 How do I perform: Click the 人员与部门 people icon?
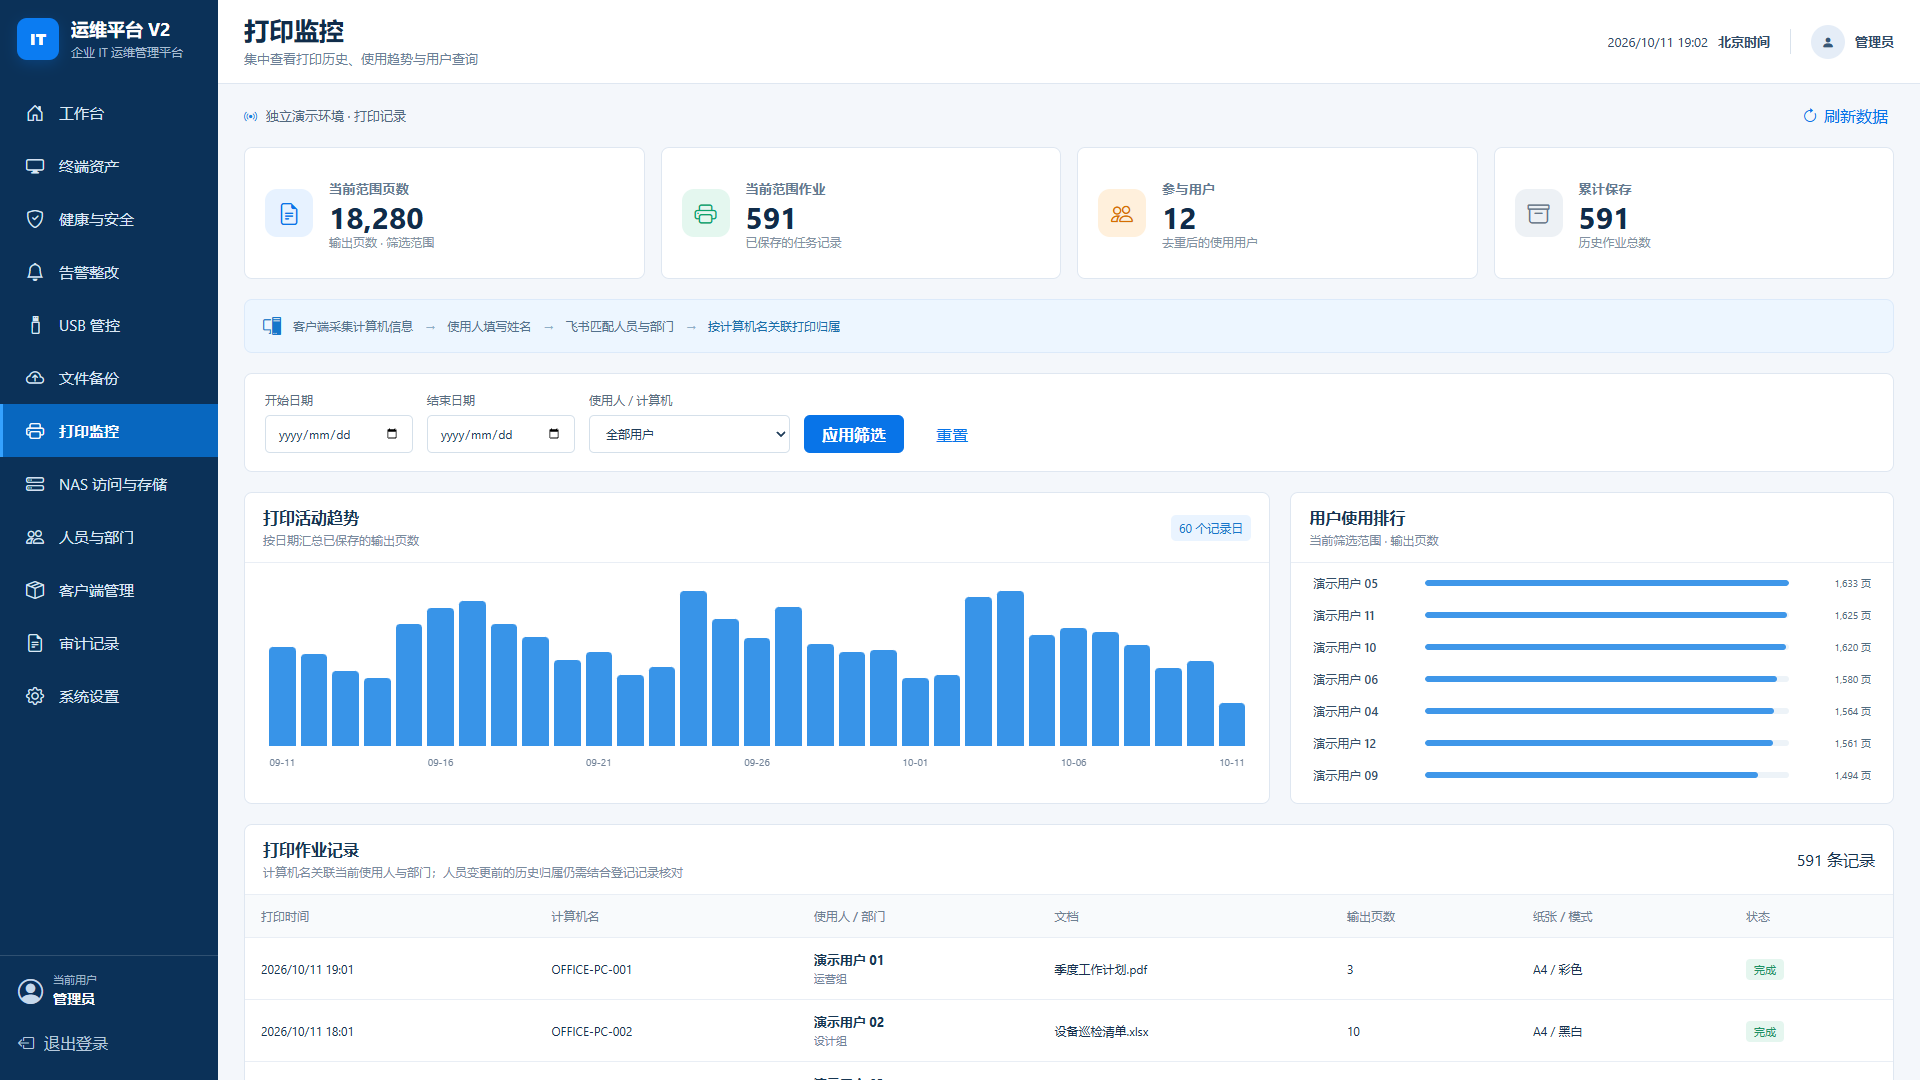(35, 537)
